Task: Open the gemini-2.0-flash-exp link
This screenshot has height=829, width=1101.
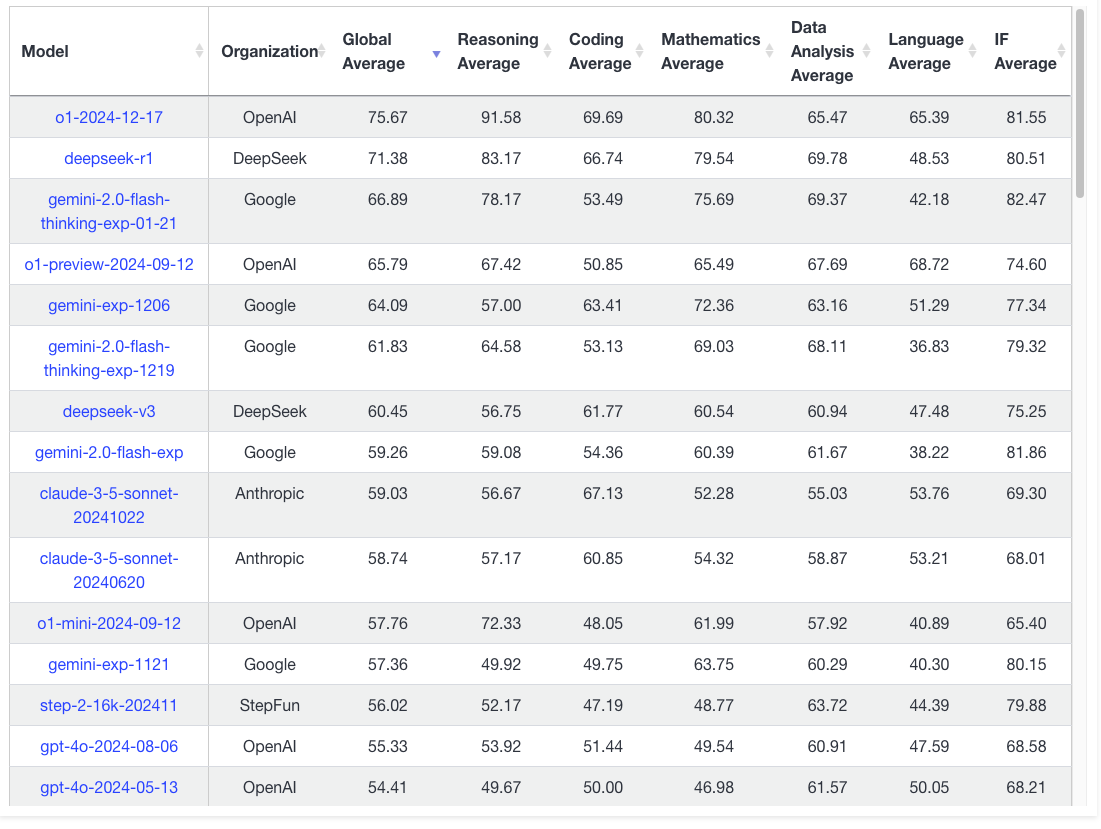Action: pos(109,453)
